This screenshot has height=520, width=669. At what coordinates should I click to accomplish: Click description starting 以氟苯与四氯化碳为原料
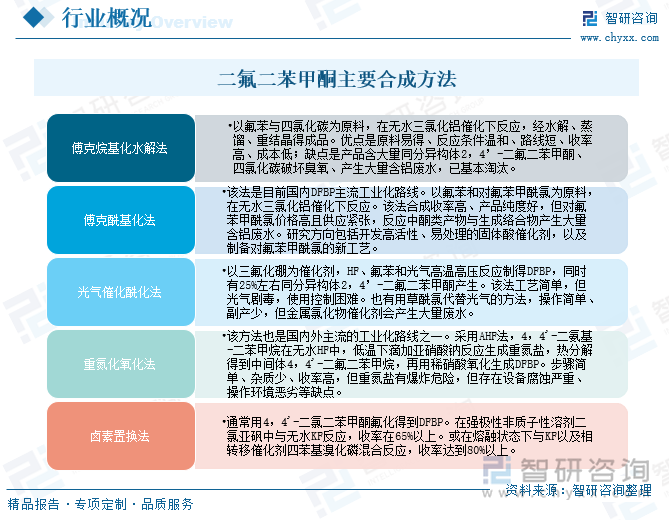click(x=411, y=148)
